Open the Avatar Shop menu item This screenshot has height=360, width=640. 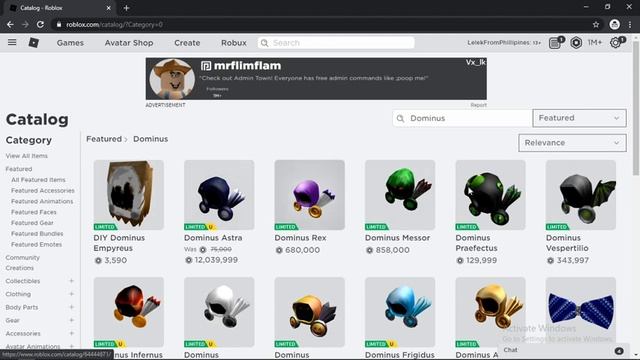[x=129, y=43]
